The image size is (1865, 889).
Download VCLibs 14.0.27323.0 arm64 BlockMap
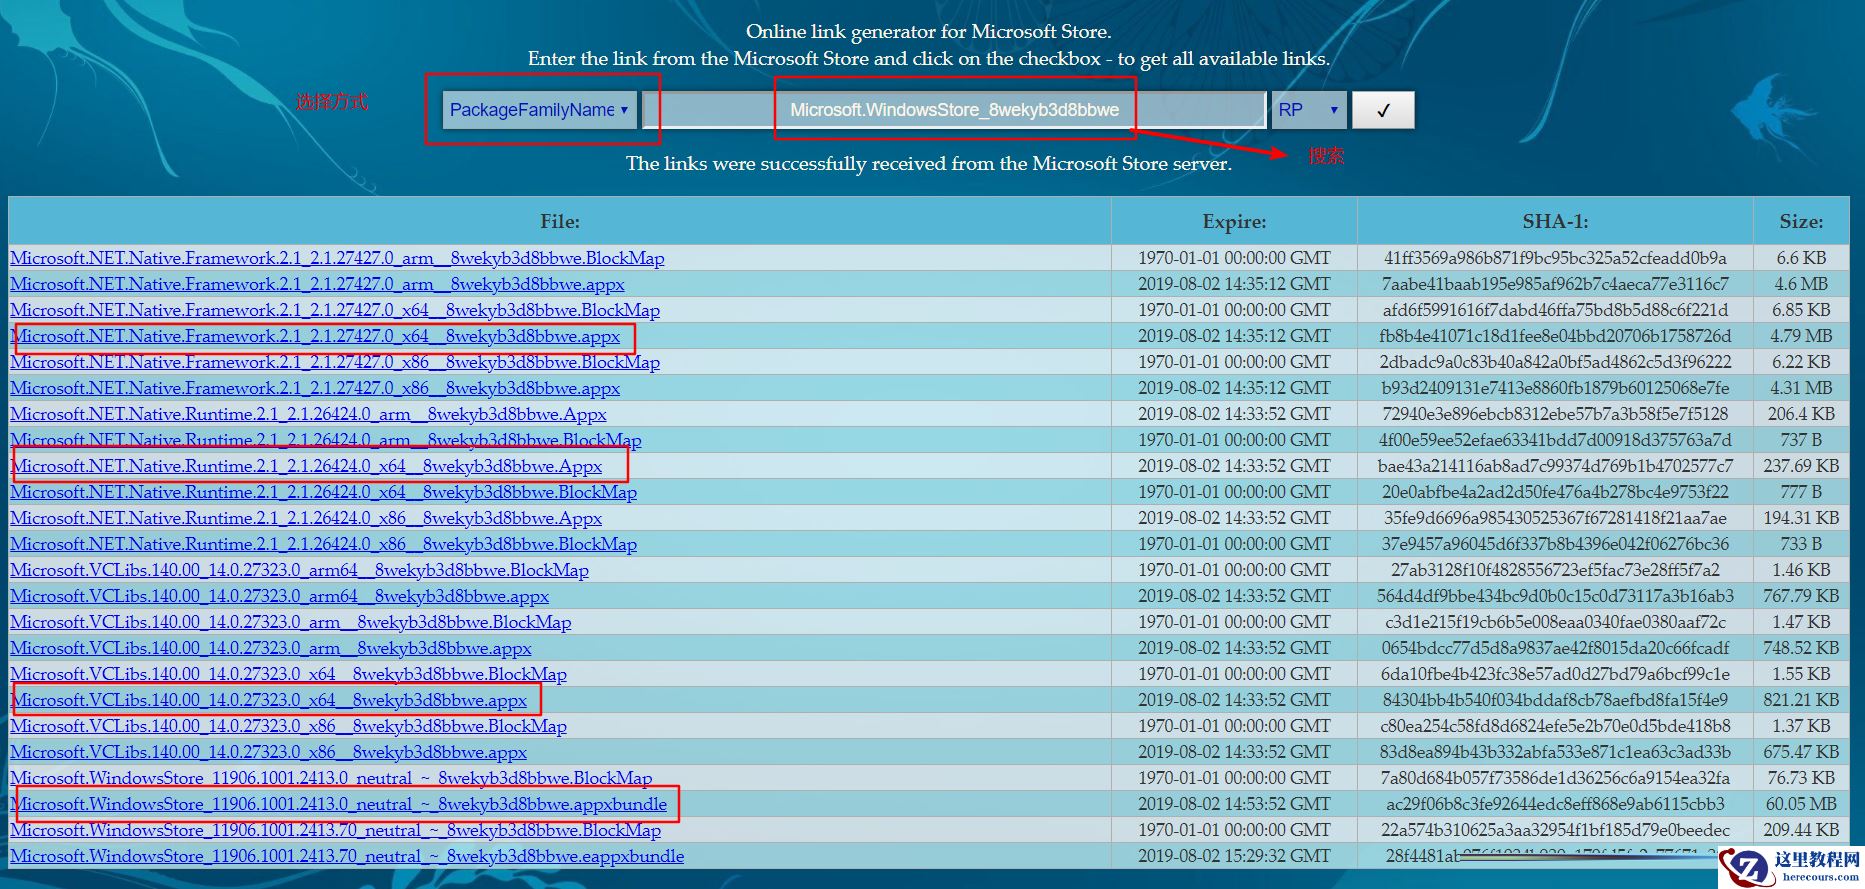299,570
